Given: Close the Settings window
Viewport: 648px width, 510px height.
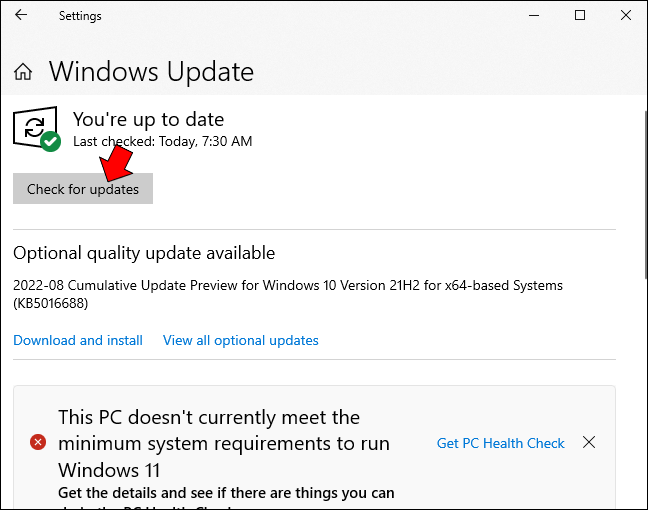Looking at the screenshot, I should (626, 15).
